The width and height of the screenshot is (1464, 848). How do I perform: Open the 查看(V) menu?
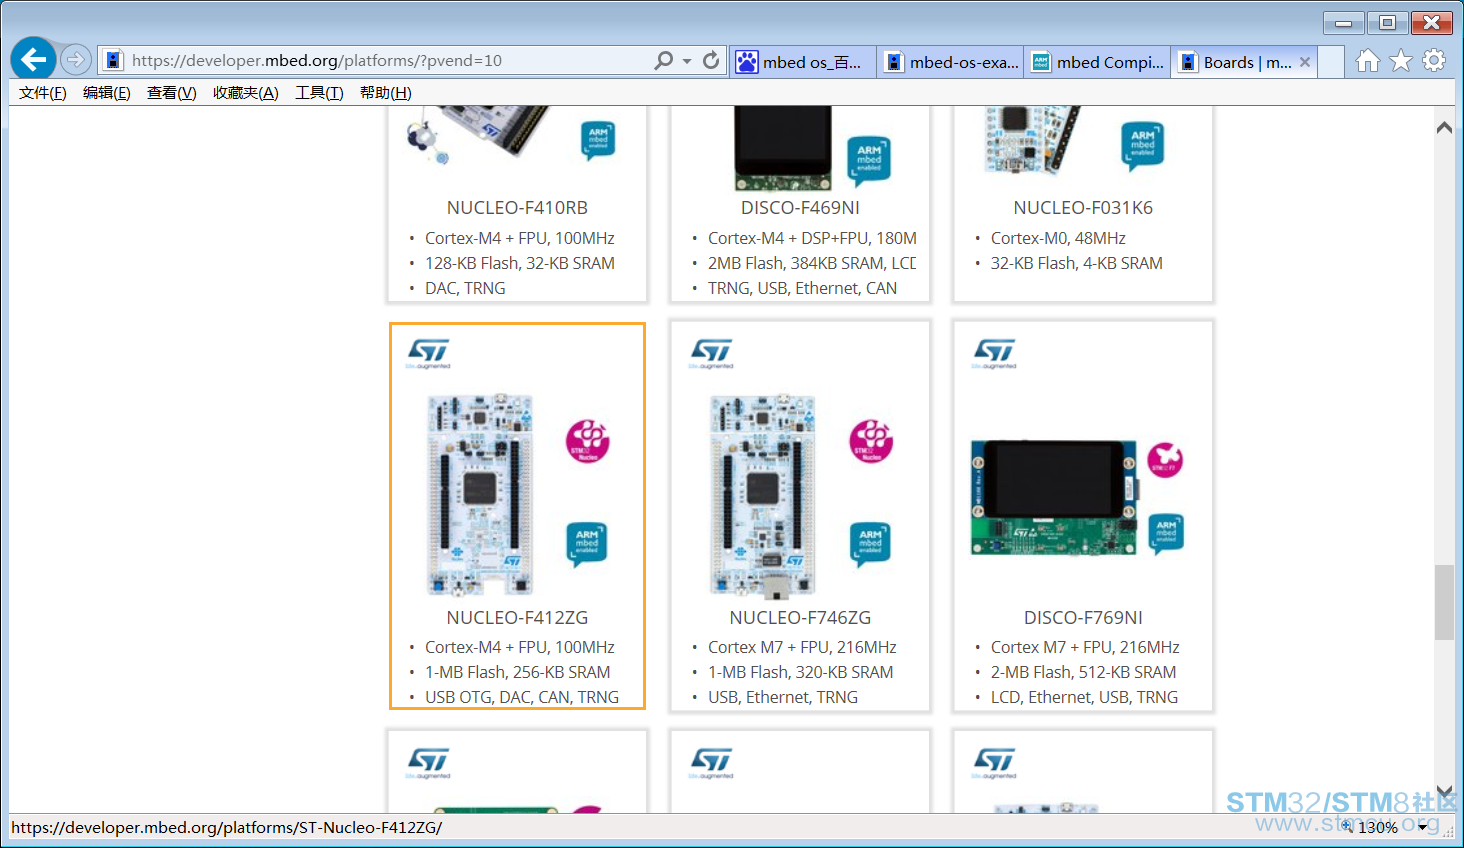[x=172, y=93]
